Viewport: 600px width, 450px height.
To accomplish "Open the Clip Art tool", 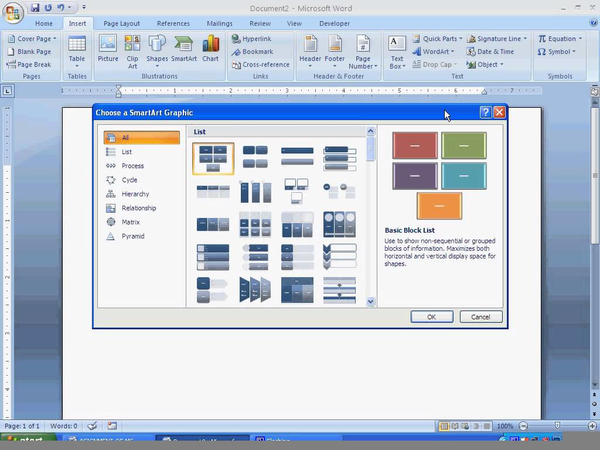I will pos(133,46).
